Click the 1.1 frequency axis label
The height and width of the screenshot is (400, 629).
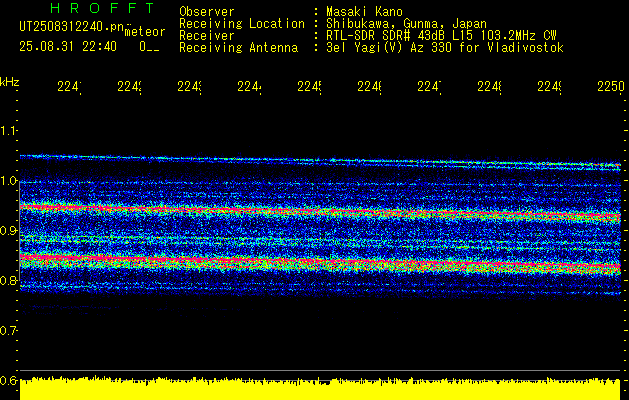[8, 130]
